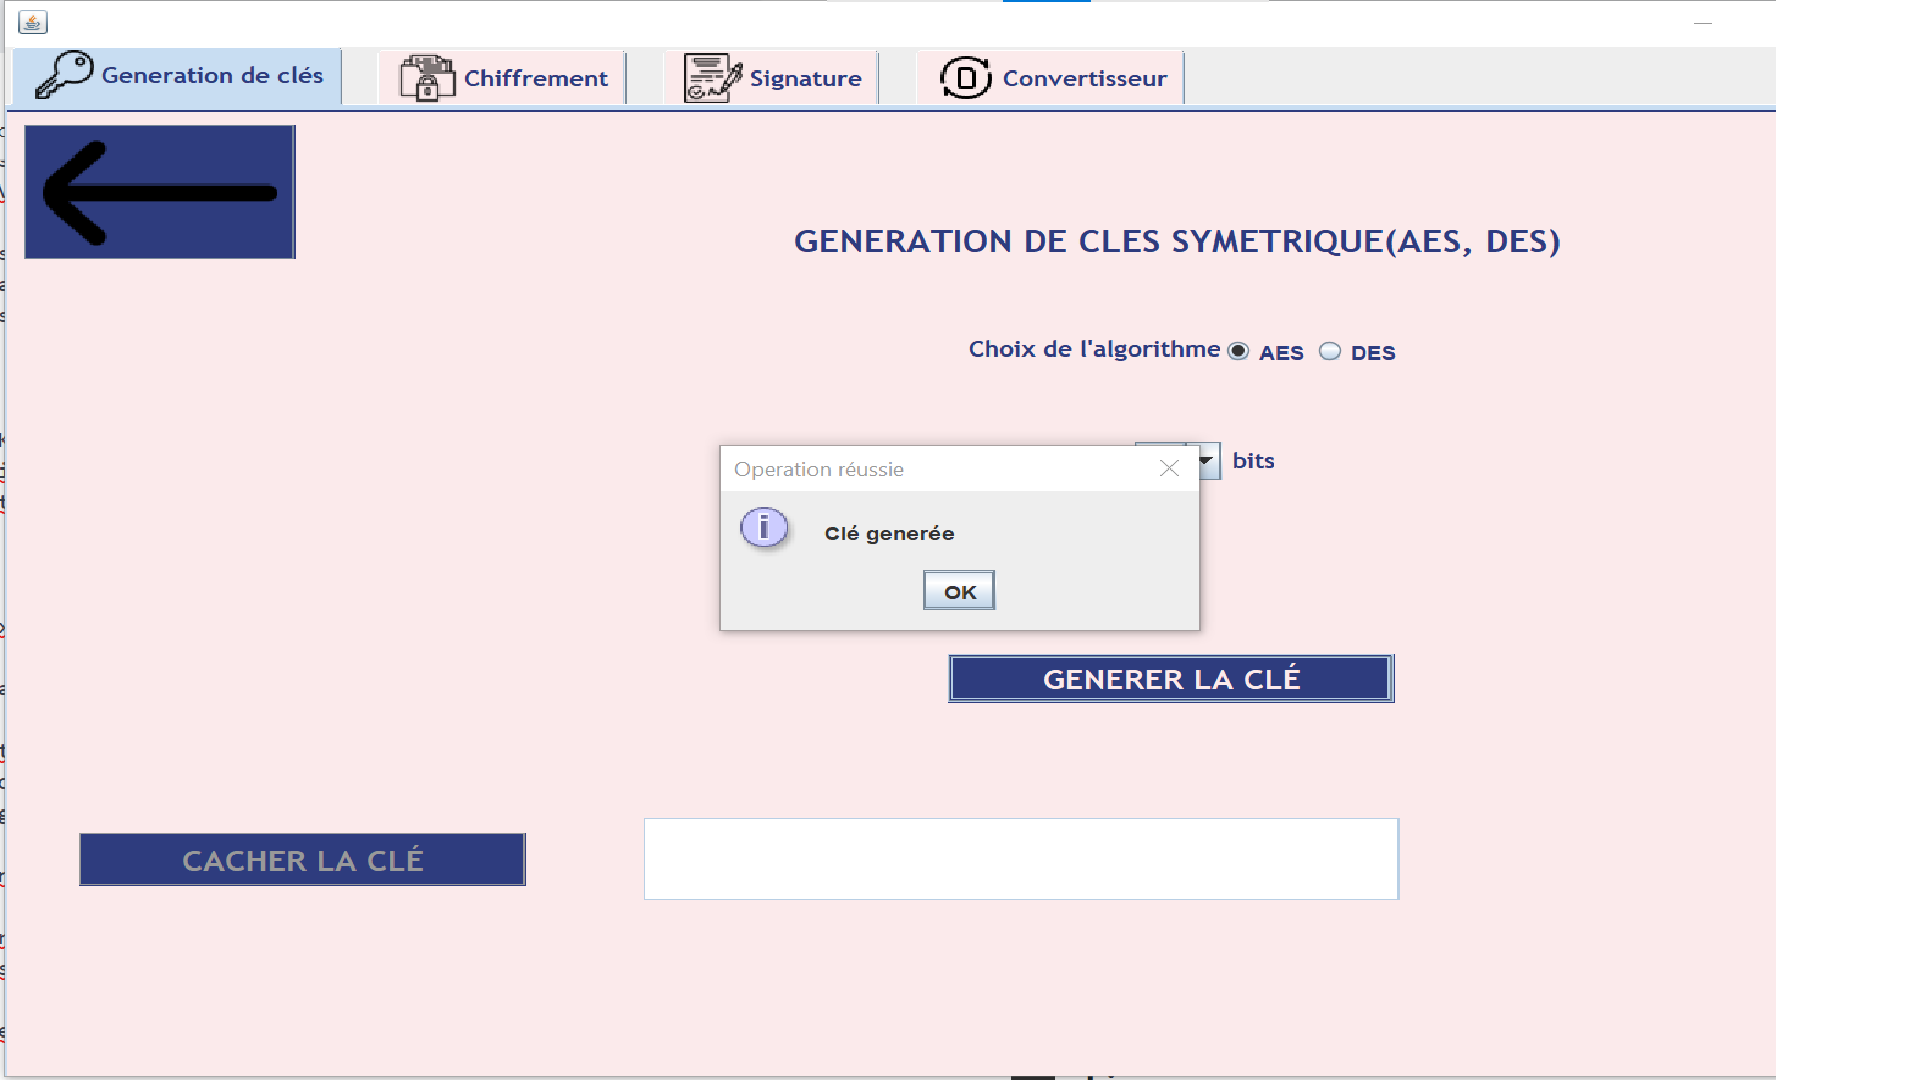Click the 'bits' label
Screen dimensions: 1920x1080
[1253, 461]
